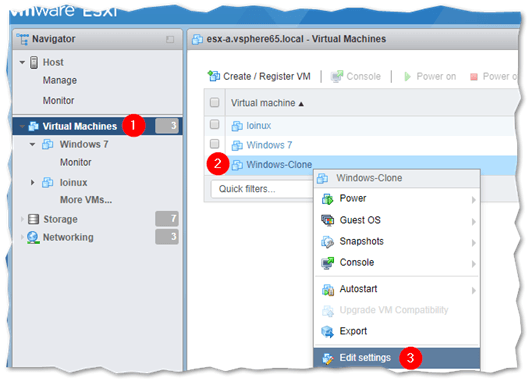Open the loinux link in the VM table
The image size is (529, 382).
point(258,126)
